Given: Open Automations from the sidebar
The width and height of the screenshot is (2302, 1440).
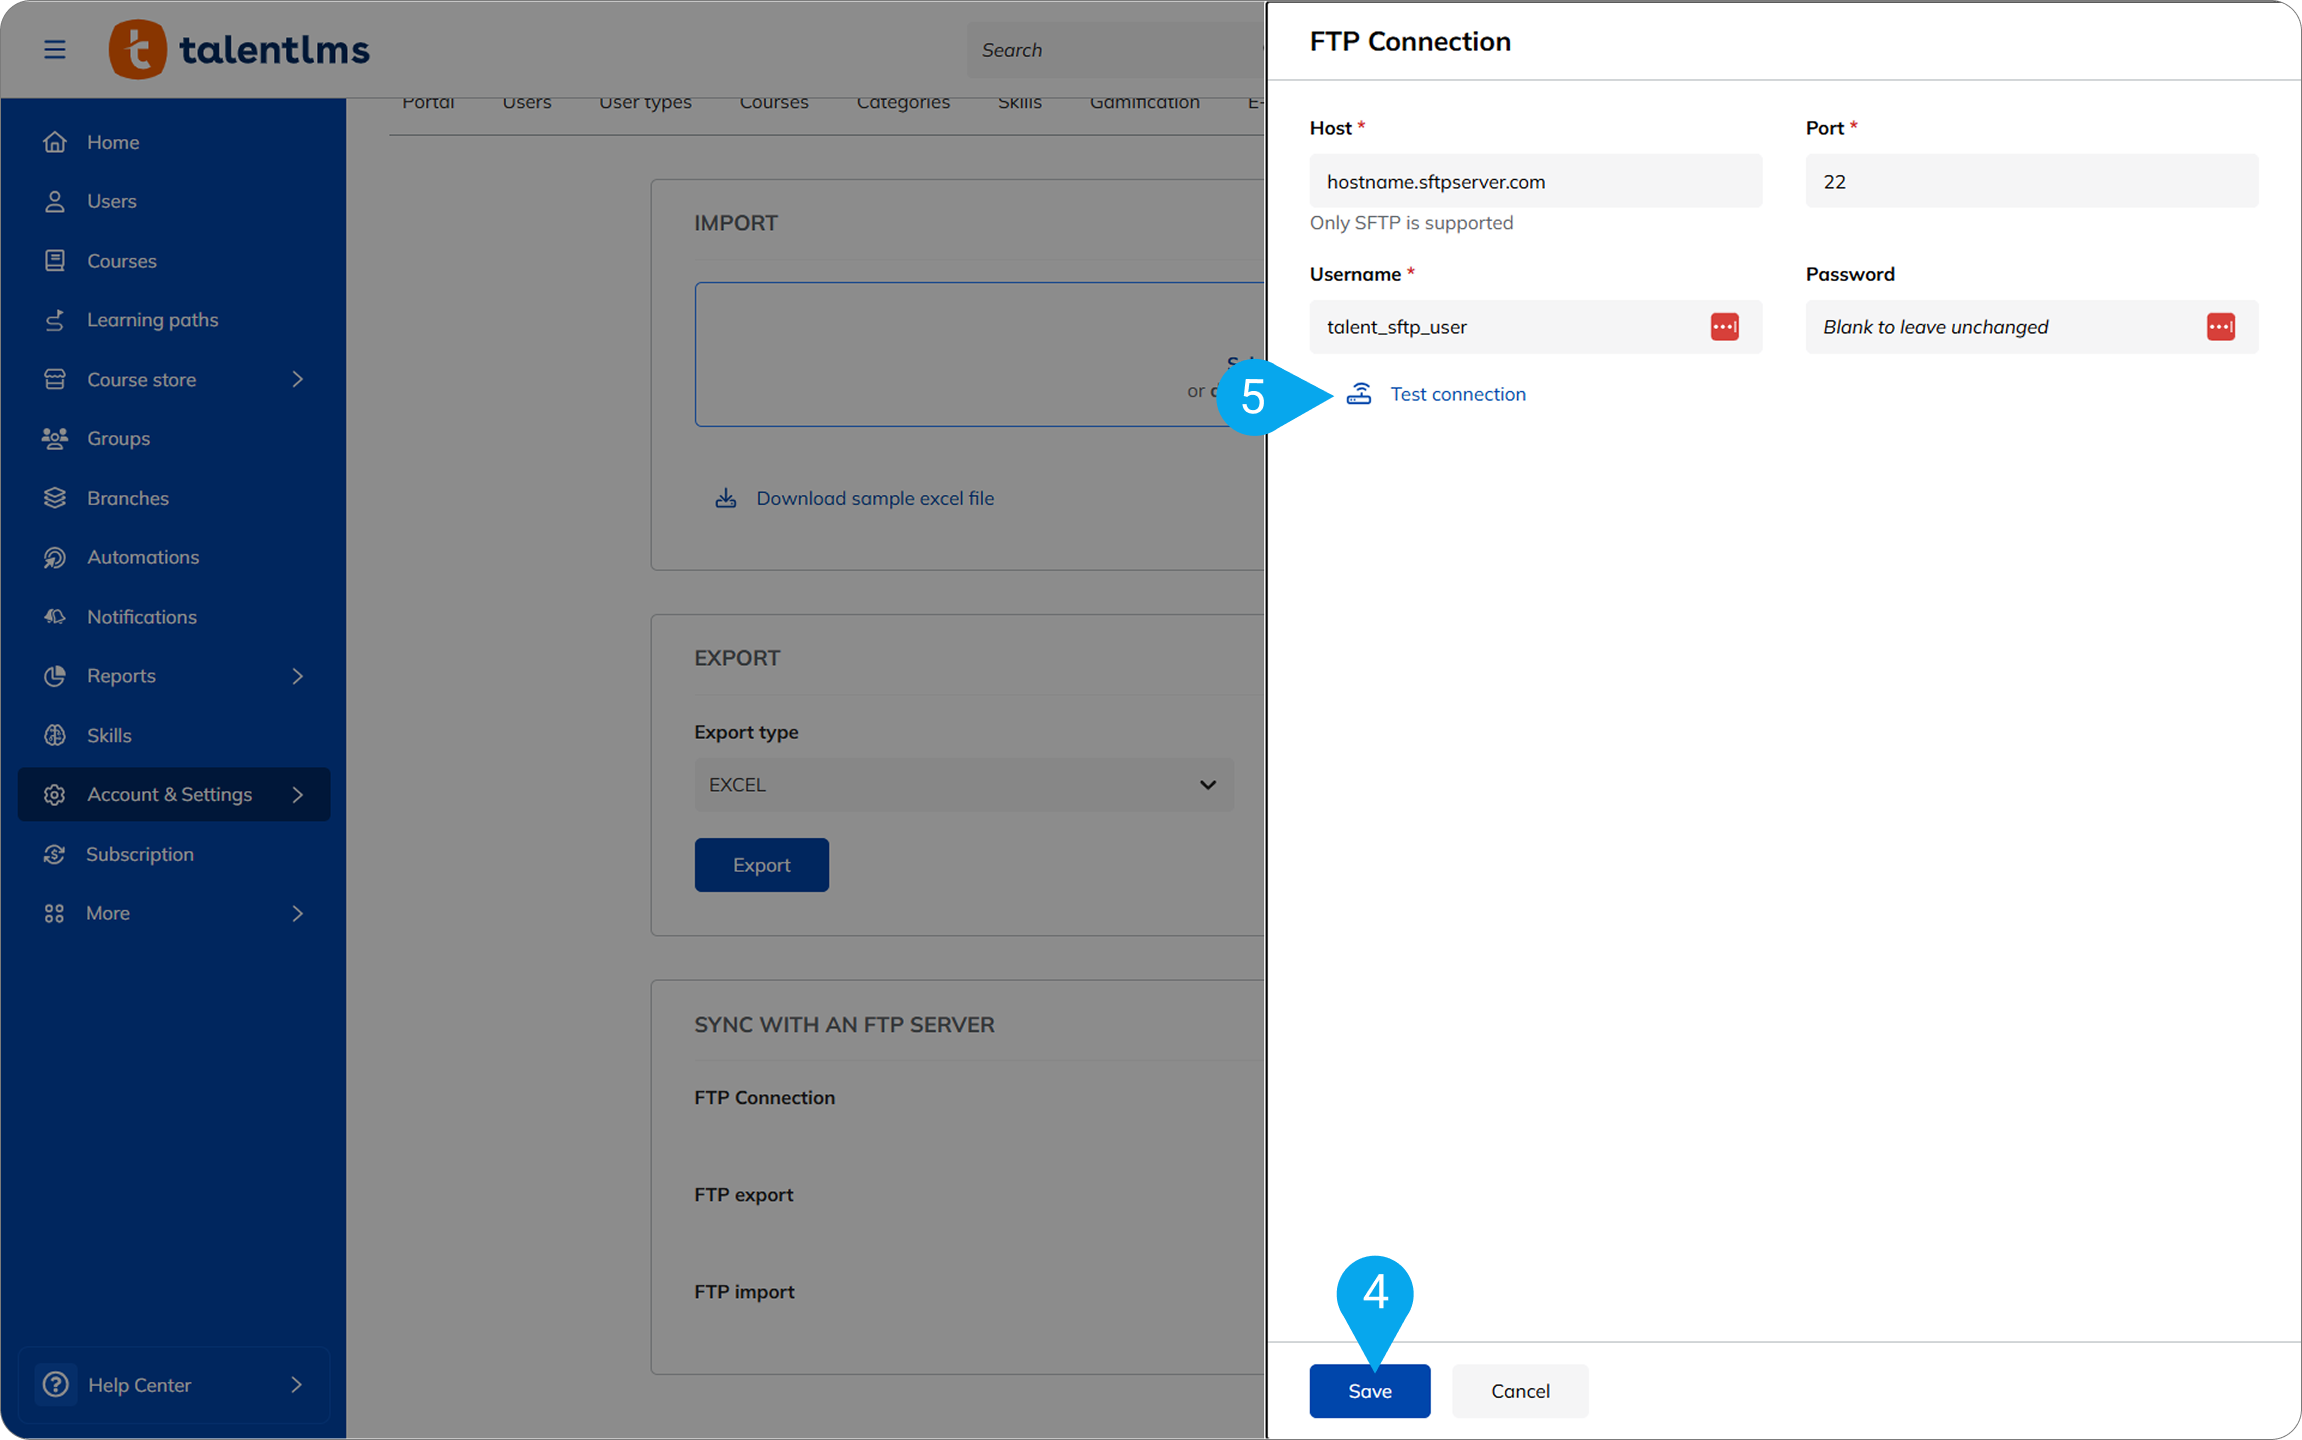Looking at the screenshot, I should (142, 557).
